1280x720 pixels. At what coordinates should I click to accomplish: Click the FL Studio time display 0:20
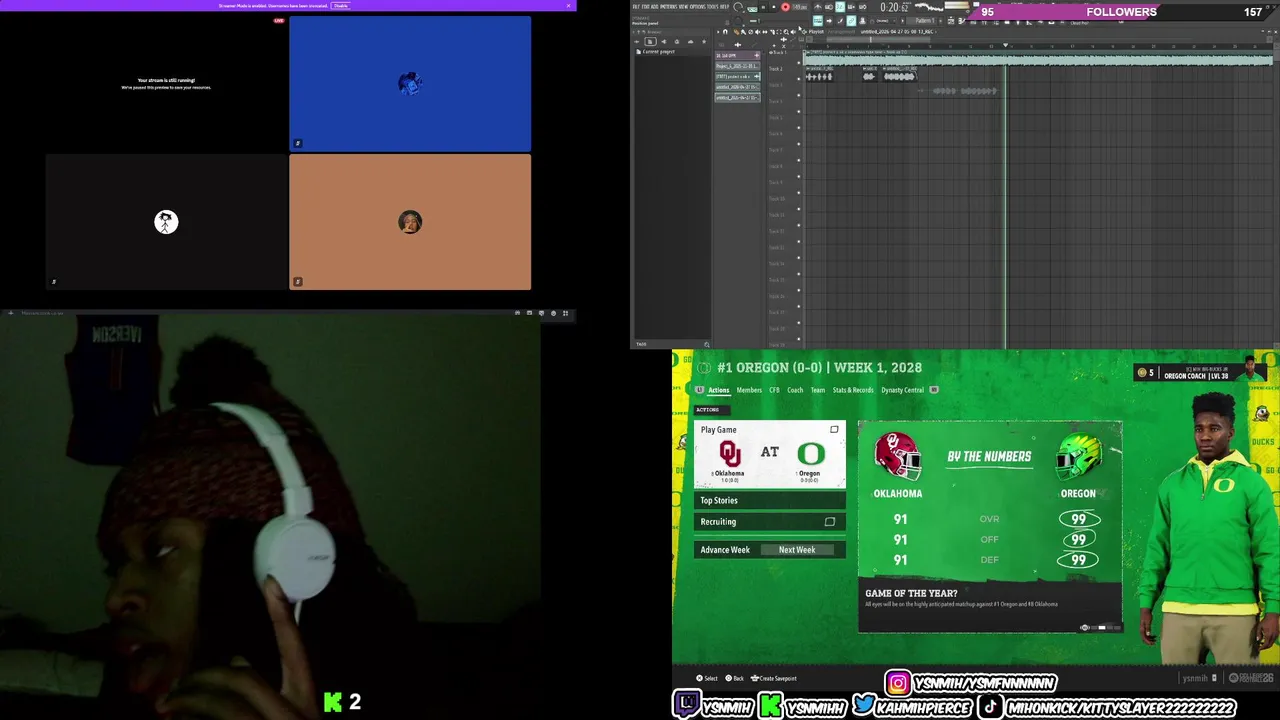894,7
